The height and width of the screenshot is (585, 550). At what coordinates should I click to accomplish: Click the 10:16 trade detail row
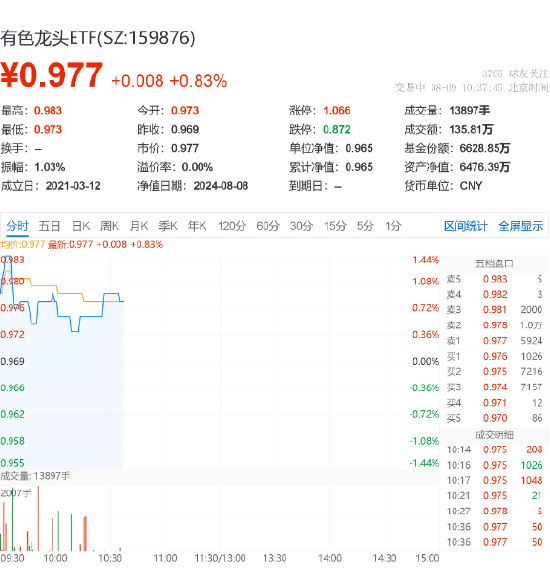(494, 466)
